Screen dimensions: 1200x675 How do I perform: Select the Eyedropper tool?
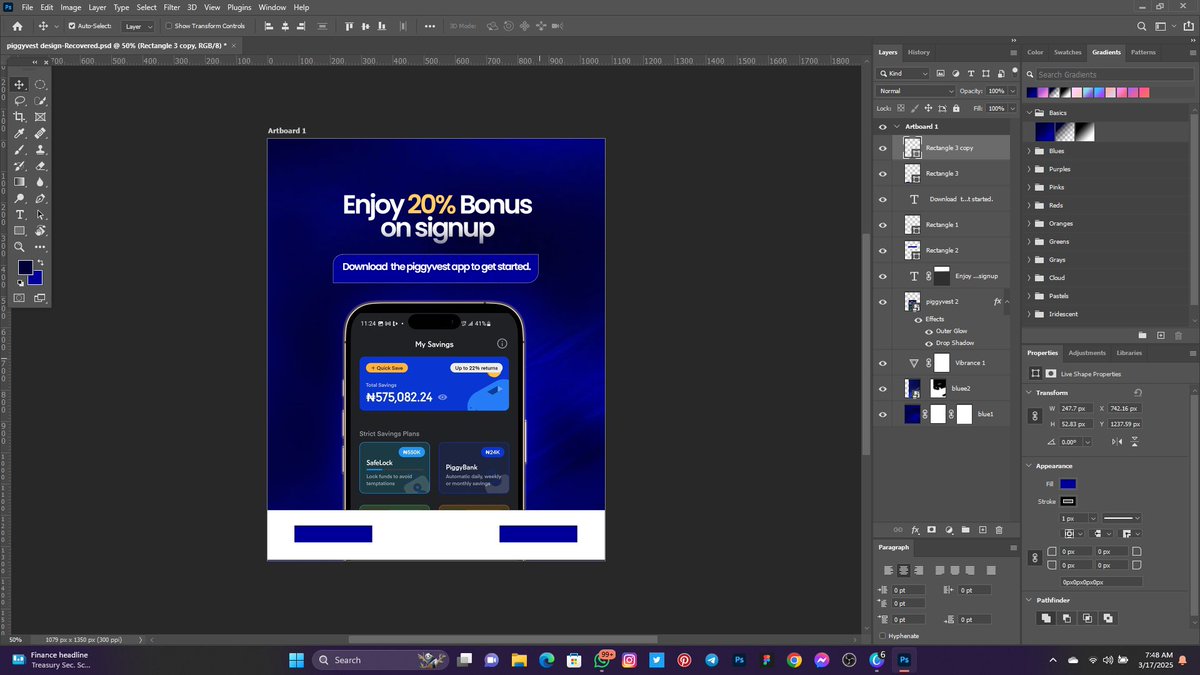tap(20, 133)
